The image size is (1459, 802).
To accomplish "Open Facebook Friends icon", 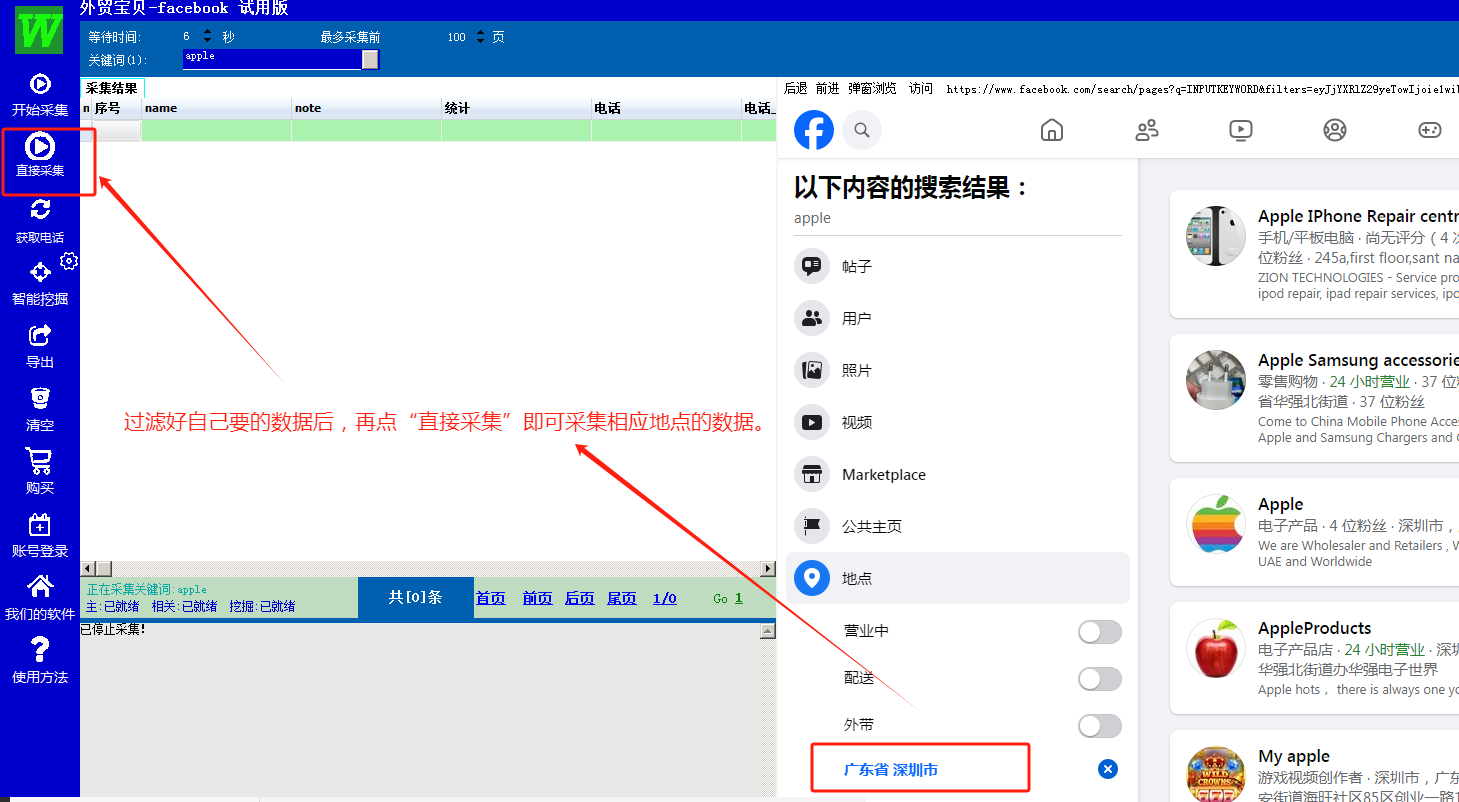I will [x=1147, y=130].
